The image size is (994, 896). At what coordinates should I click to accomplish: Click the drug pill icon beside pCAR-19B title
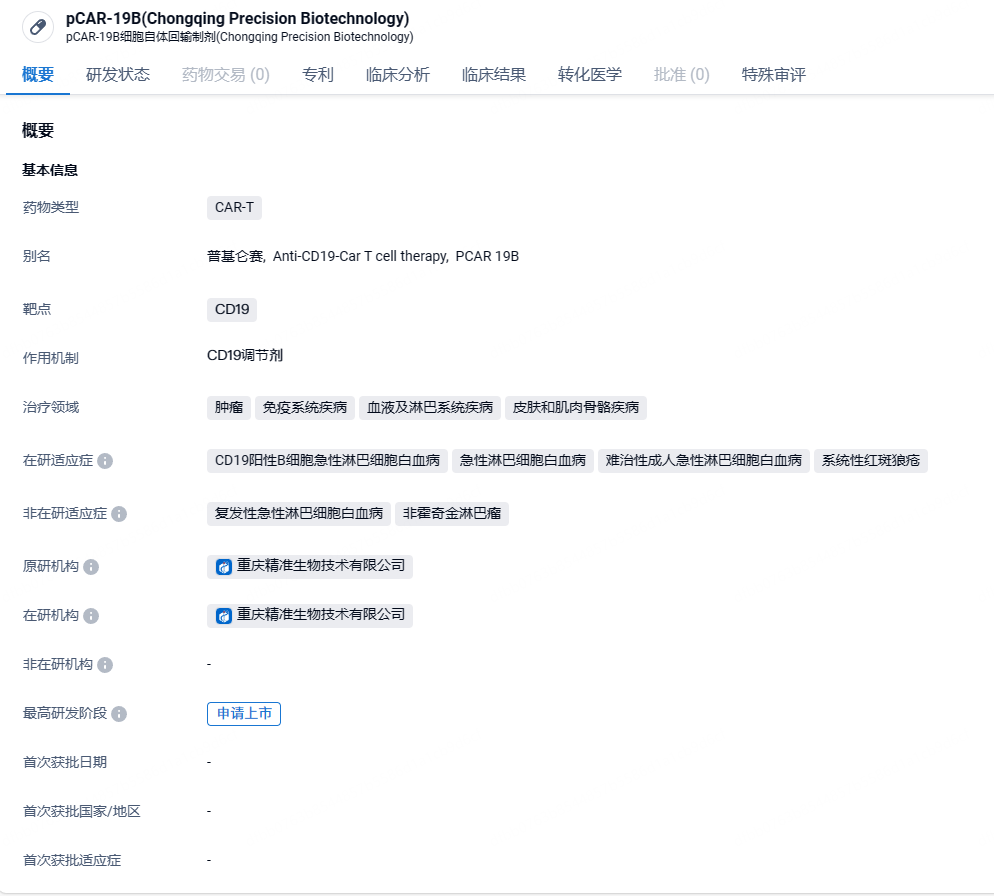tap(38, 27)
